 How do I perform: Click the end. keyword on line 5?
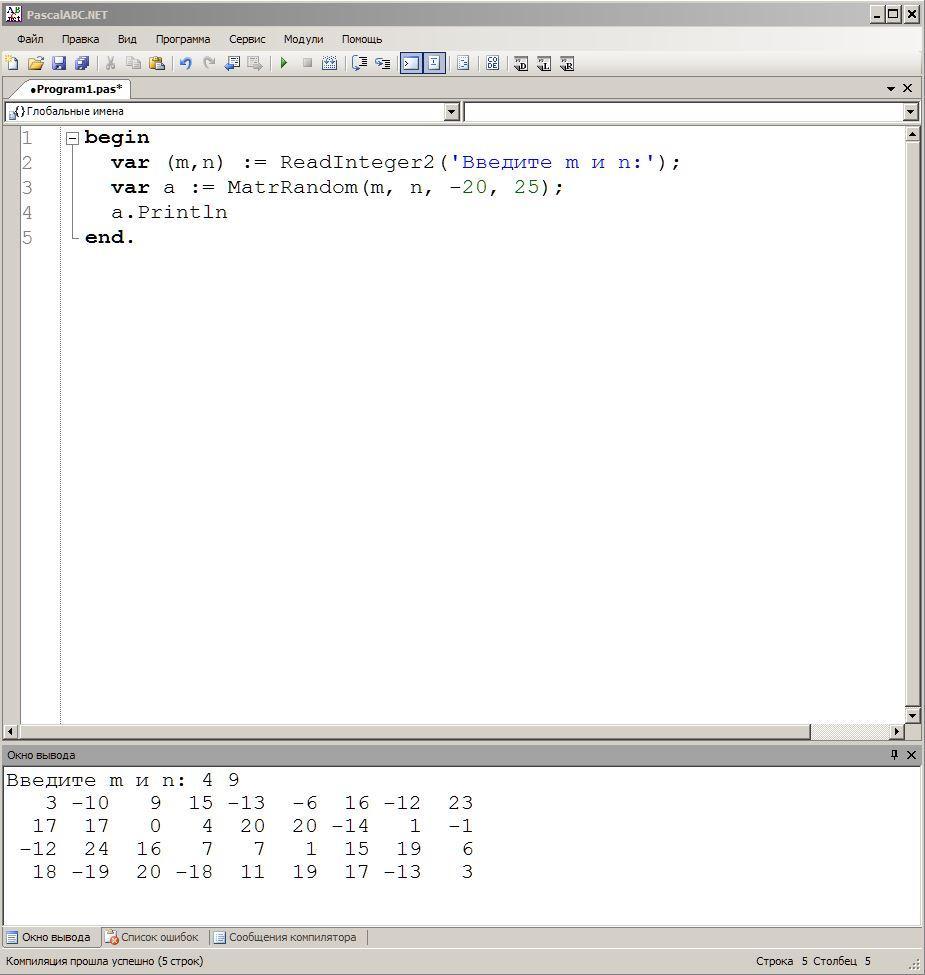pyautogui.click(x=109, y=237)
